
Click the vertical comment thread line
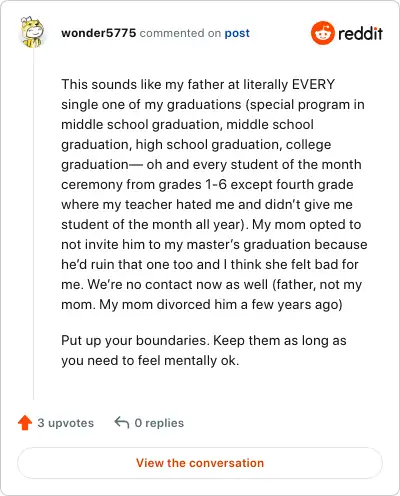(x=33, y=223)
